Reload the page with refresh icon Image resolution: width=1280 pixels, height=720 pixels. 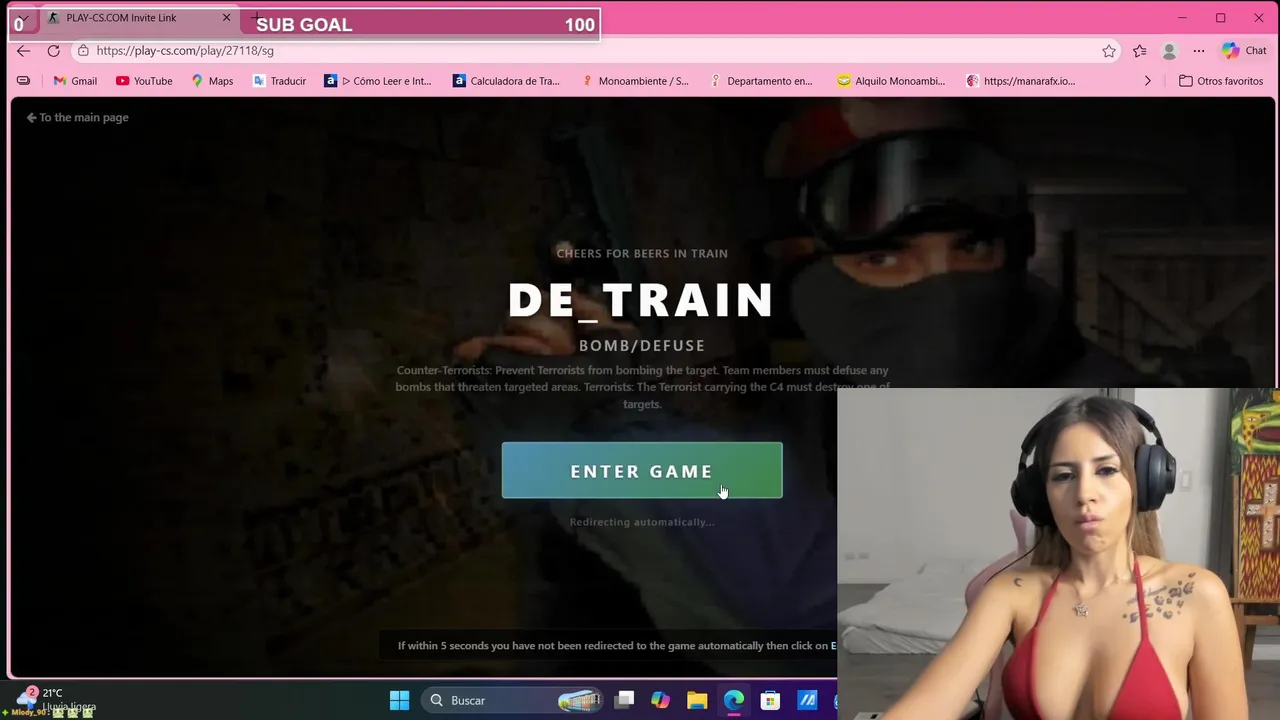point(53,51)
